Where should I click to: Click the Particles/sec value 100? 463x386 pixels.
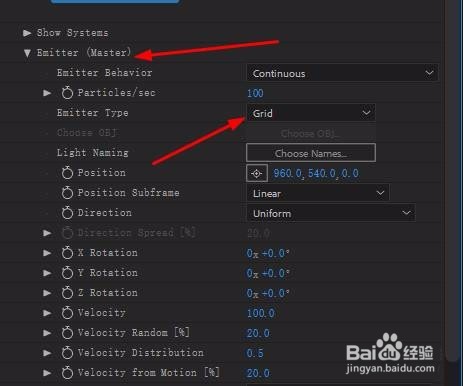(255, 93)
